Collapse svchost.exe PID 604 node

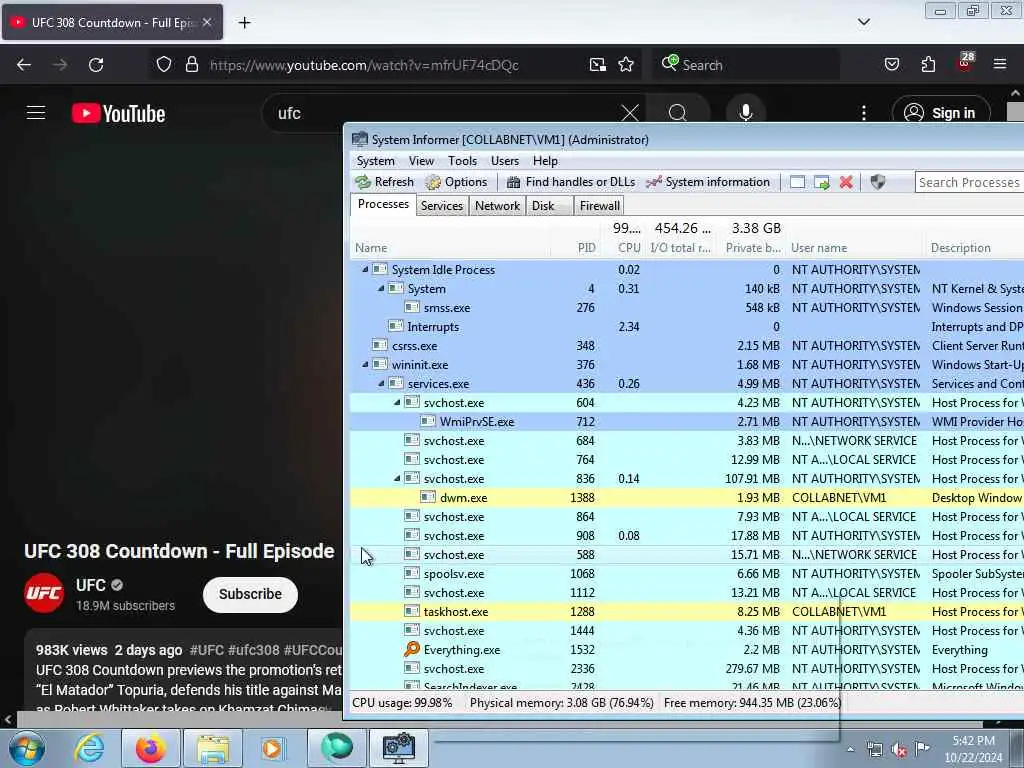pos(397,402)
